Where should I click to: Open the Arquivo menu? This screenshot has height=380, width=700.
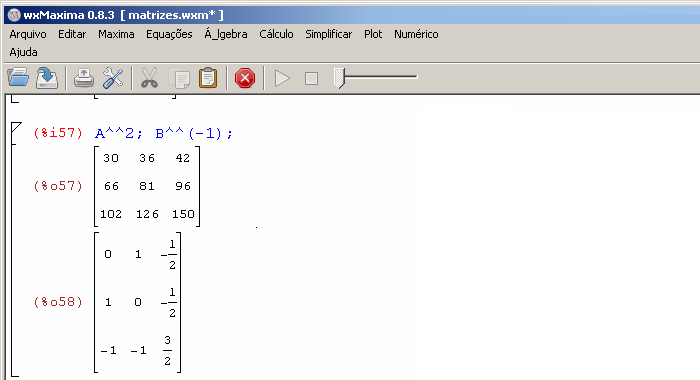tap(28, 34)
